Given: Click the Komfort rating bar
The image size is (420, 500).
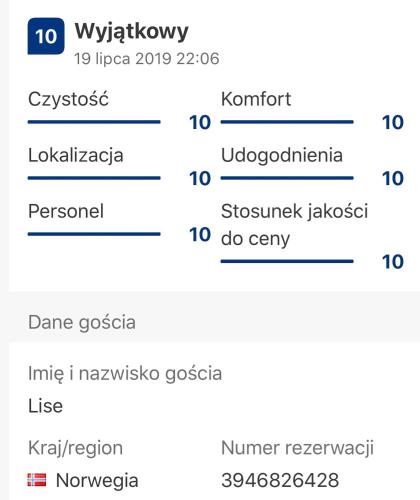Looking at the screenshot, I should pos(287,122).
